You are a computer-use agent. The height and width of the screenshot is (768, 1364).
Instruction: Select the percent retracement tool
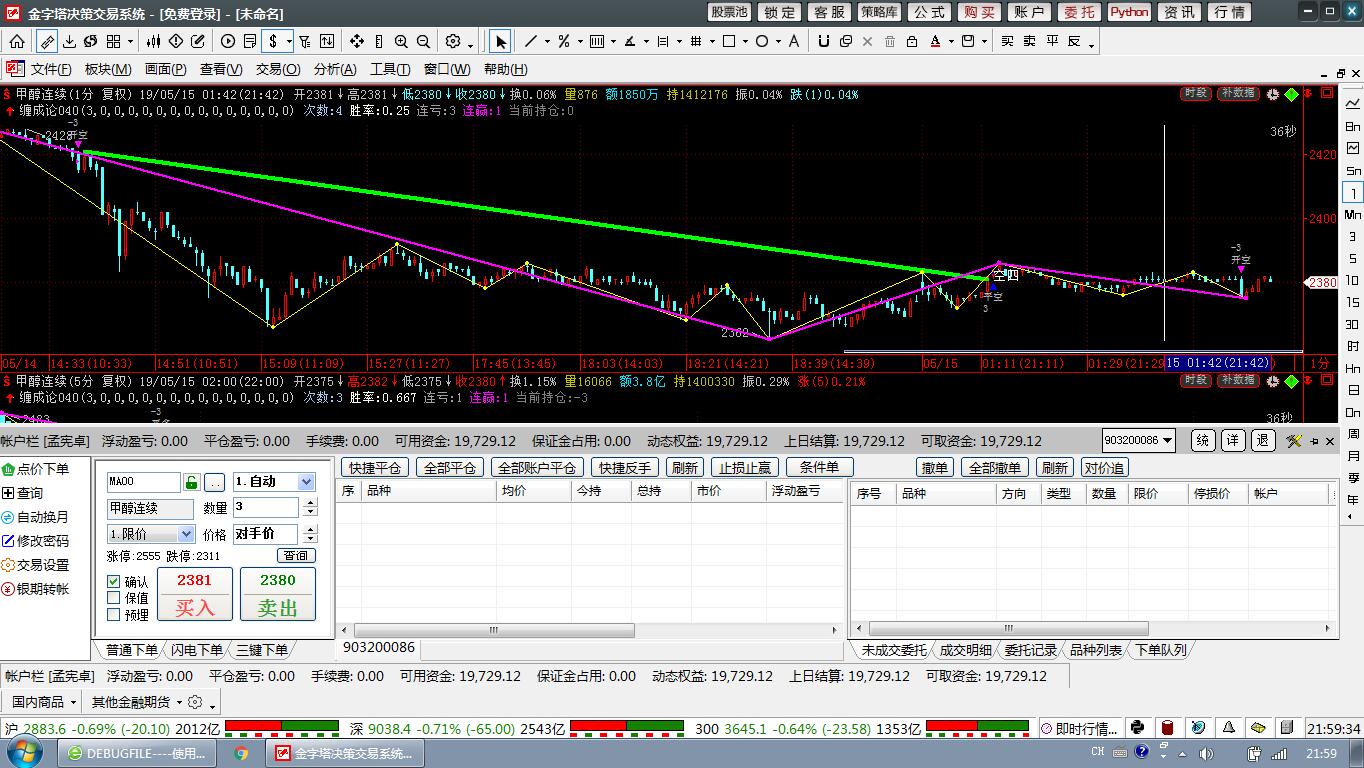(564, 41)
